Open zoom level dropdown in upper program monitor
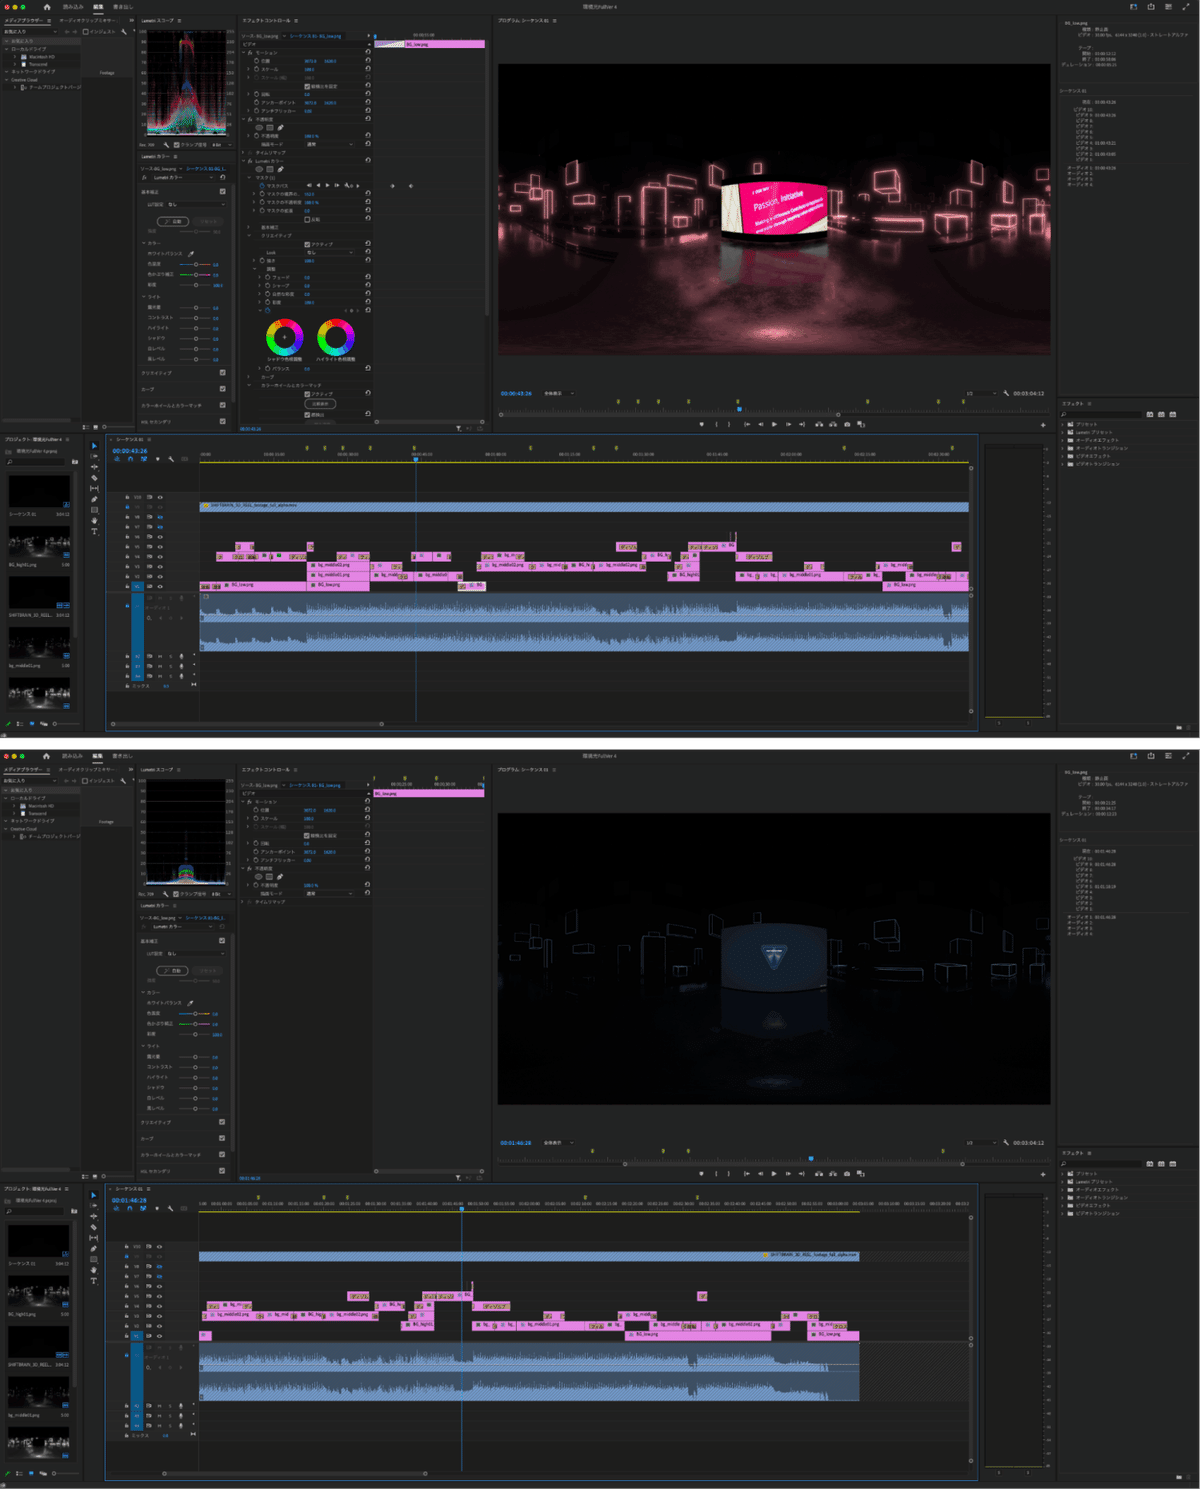Screen dimensions: 1200x1489 tap(559, 394)
